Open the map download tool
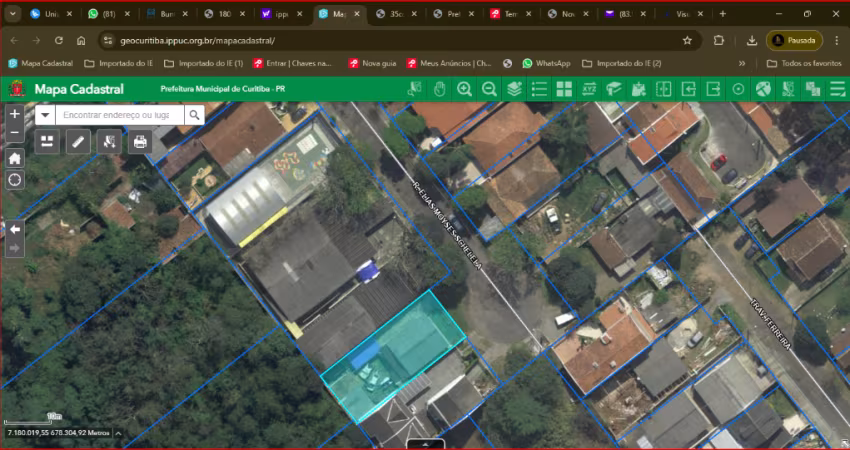Image resolution: width=850 pixels, height=450 pixels. pyautogui.click(x=639, y=89)
